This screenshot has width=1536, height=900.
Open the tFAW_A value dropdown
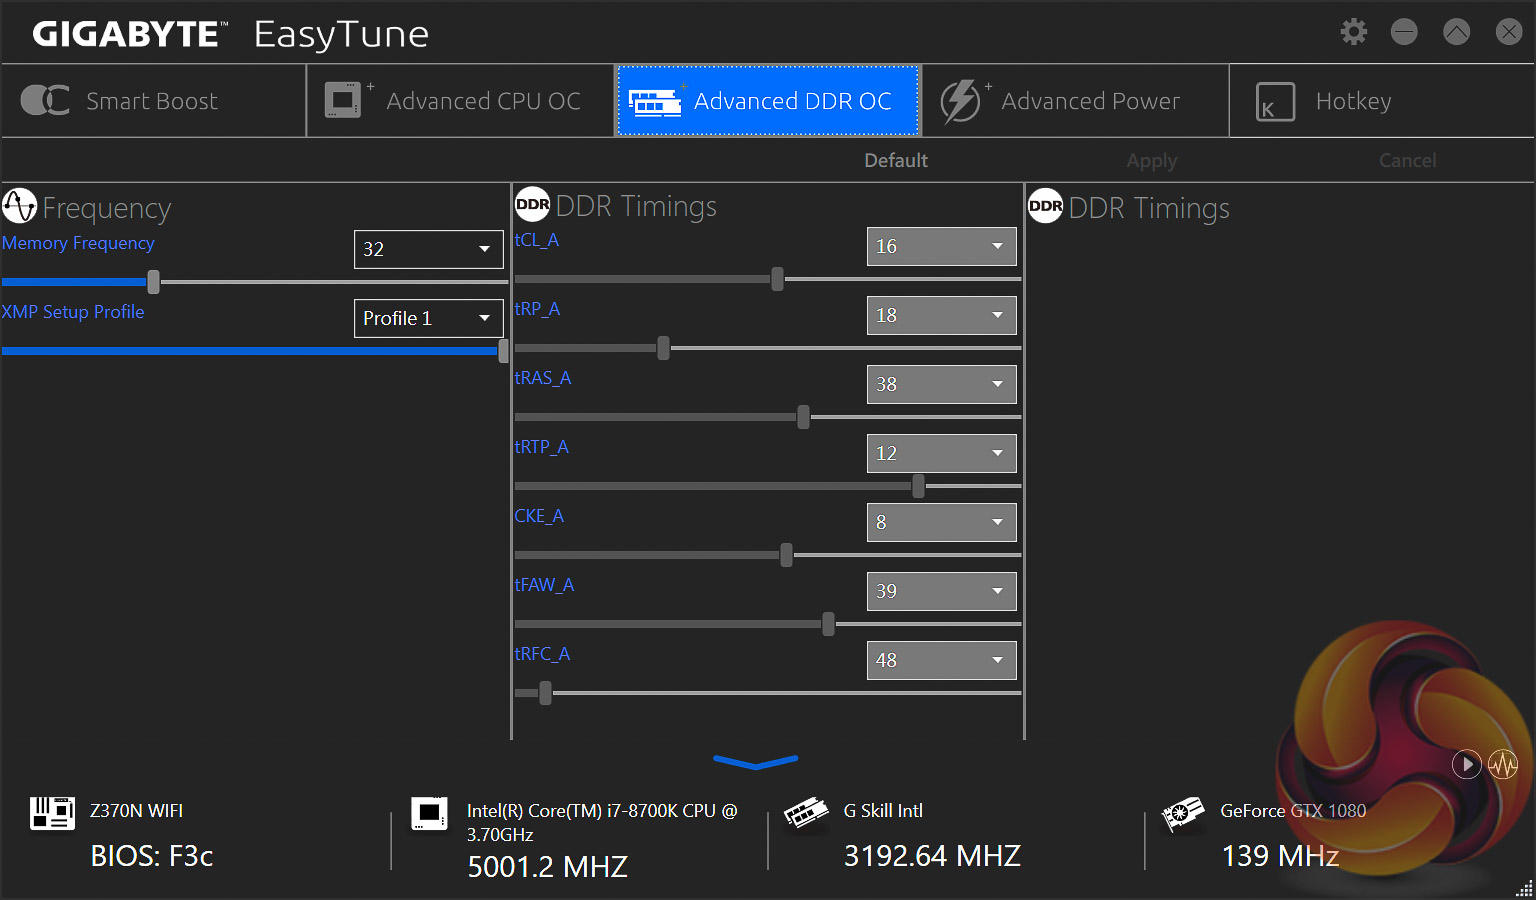click(x=941, y=591)
